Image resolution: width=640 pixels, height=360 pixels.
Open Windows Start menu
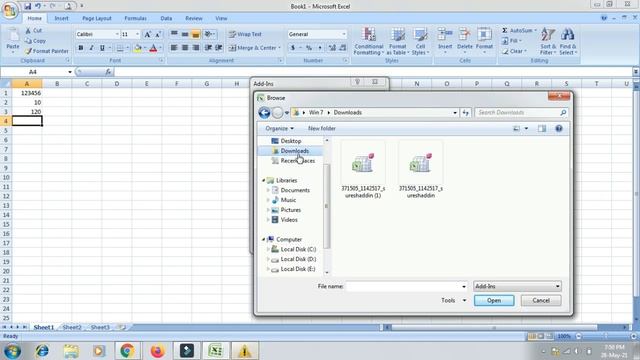12,351
